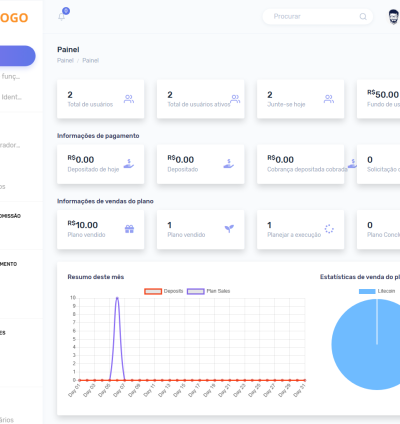This screenshot has height=424, width=400.
Task: Click the Junte-se hoje label
Action: [x=286, y=104]
